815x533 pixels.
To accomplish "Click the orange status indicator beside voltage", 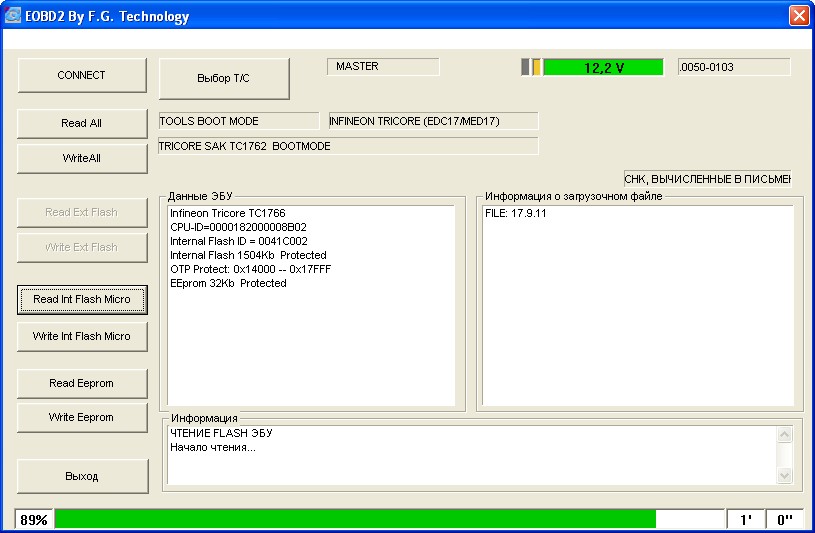I will click(x=536, y=68).
